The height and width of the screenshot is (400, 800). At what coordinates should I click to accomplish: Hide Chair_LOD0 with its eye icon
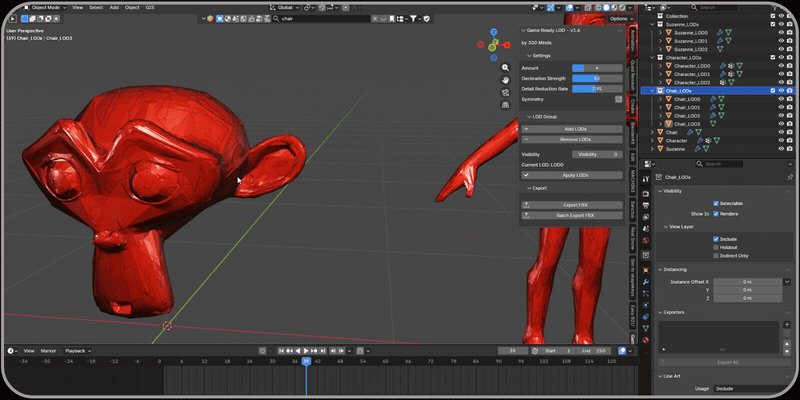click(x=781, y=99)
